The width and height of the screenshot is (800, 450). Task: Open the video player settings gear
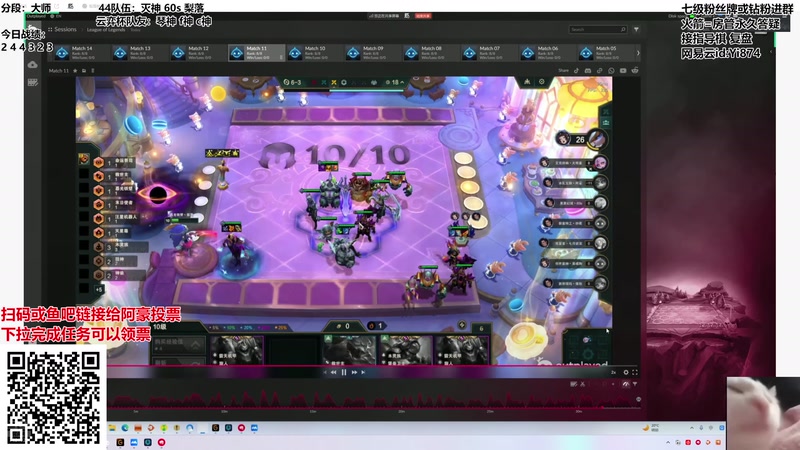(x=626, y=372)
